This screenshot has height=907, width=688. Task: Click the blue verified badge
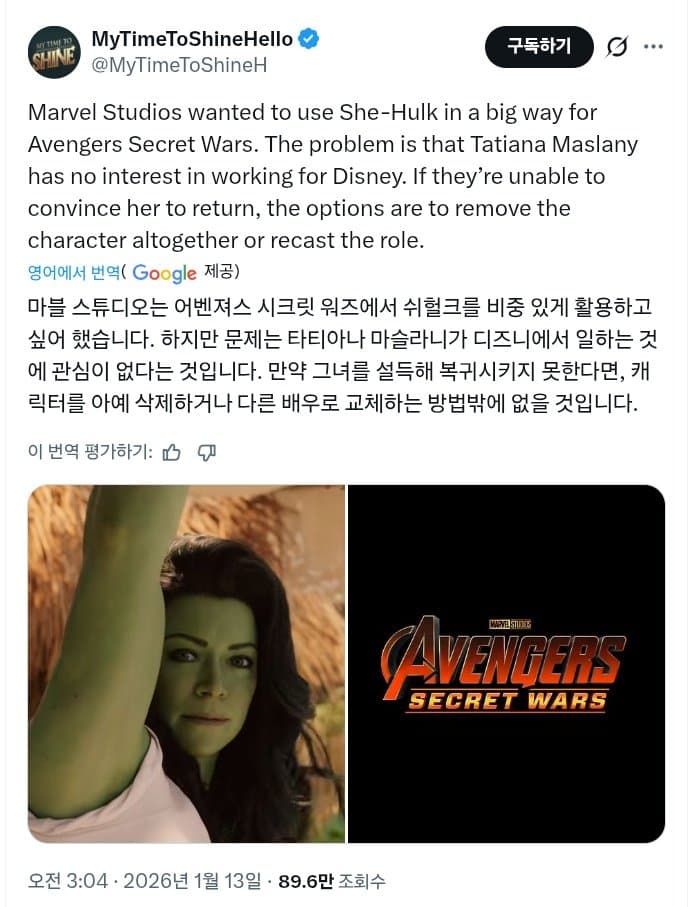click(x=308, y=39)
